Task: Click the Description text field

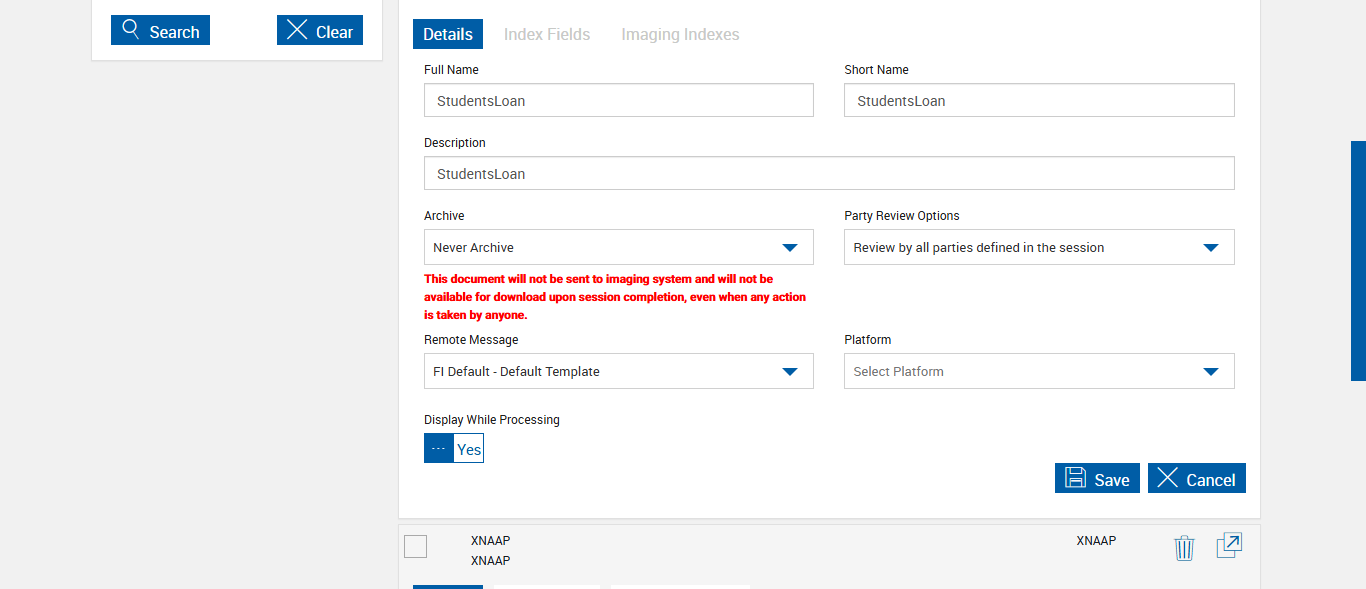Action: click(x=829, y=174)
